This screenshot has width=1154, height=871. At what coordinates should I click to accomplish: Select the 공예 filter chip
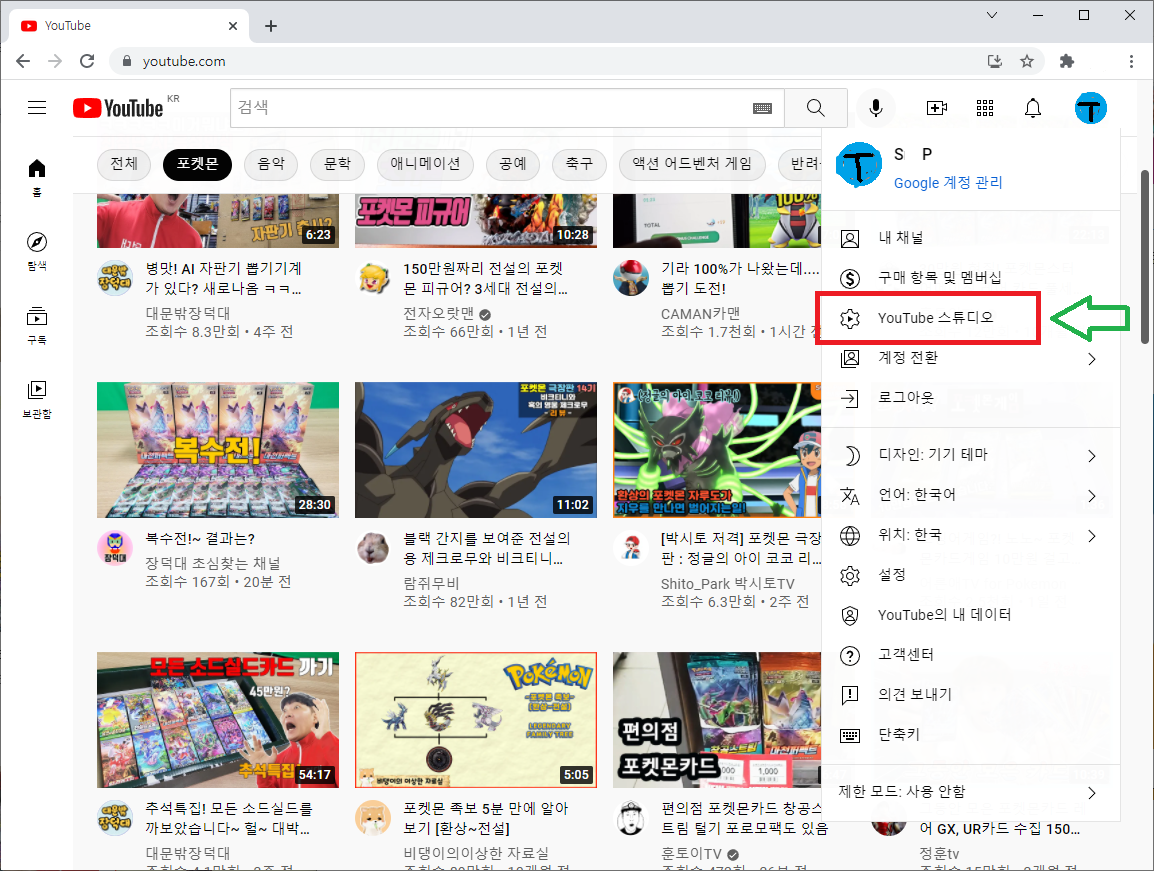pyautogui.click(x=513, y=164)
